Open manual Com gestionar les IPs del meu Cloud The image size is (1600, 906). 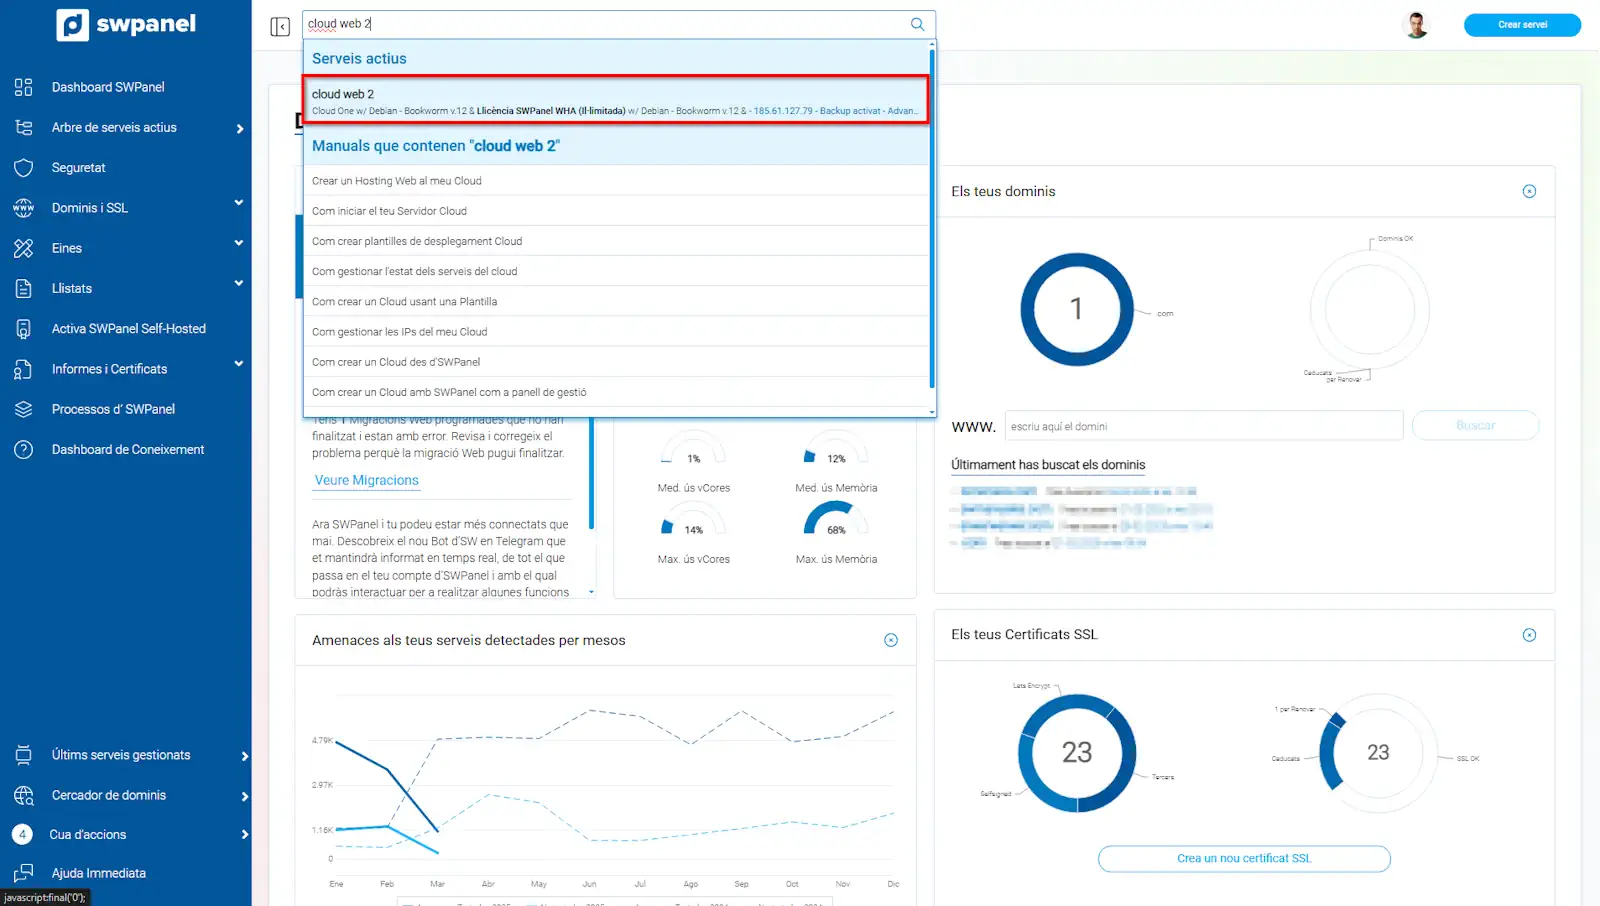tap(616, 332)
